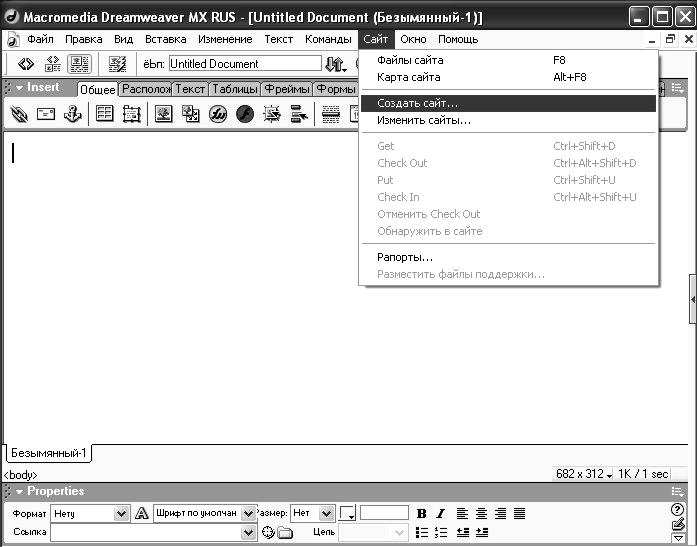The height and width of the screenshot is (547, 697).
Task: Open the Помощь menu
Action: [x=458, y=39]
